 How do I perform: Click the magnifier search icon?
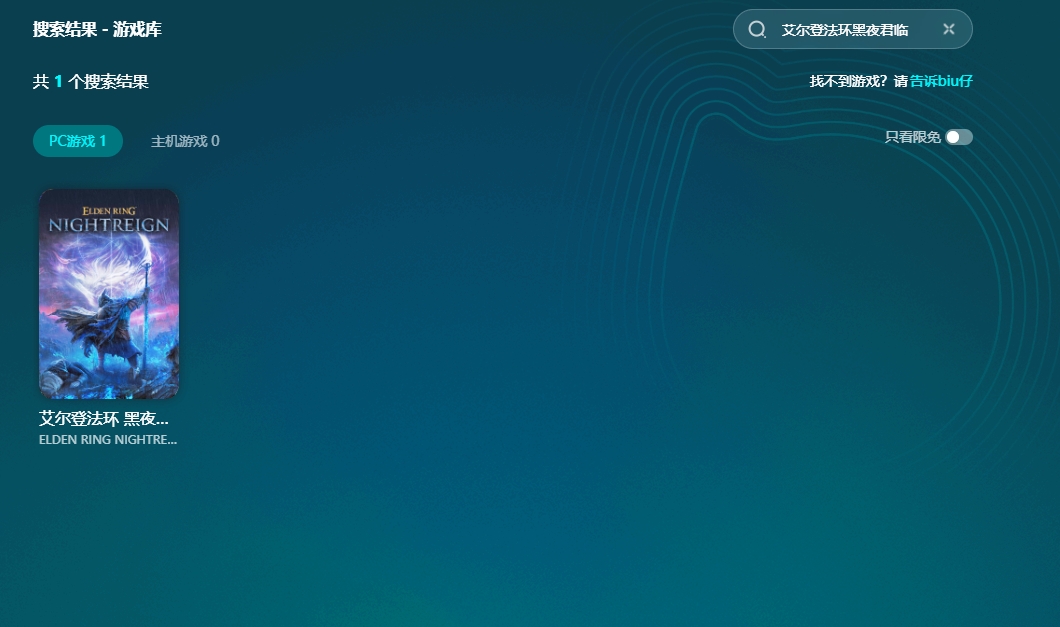(757, 29)
